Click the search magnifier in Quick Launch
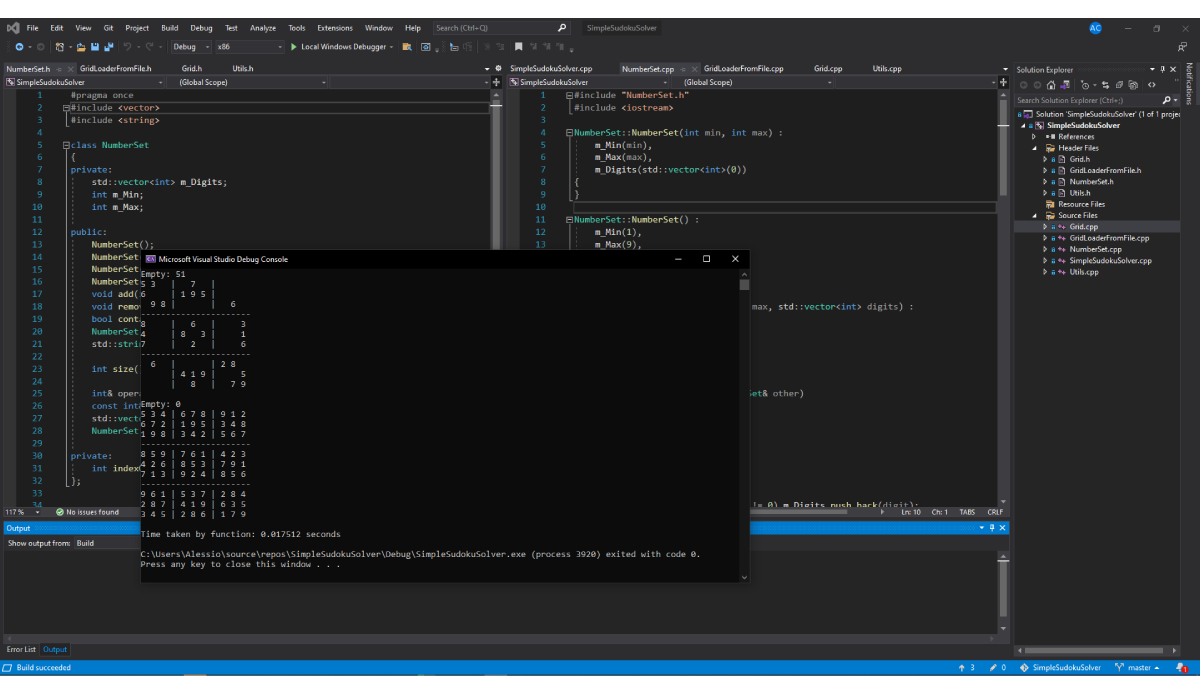Screen dimensions: 1200x695 (x=562, y=28)
